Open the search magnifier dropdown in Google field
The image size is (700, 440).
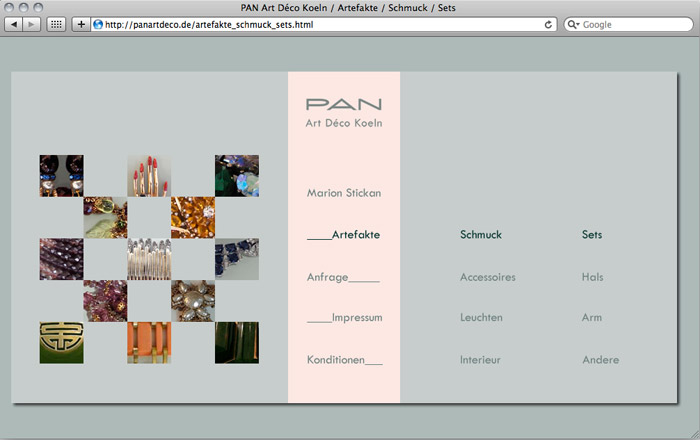(573, 25)
